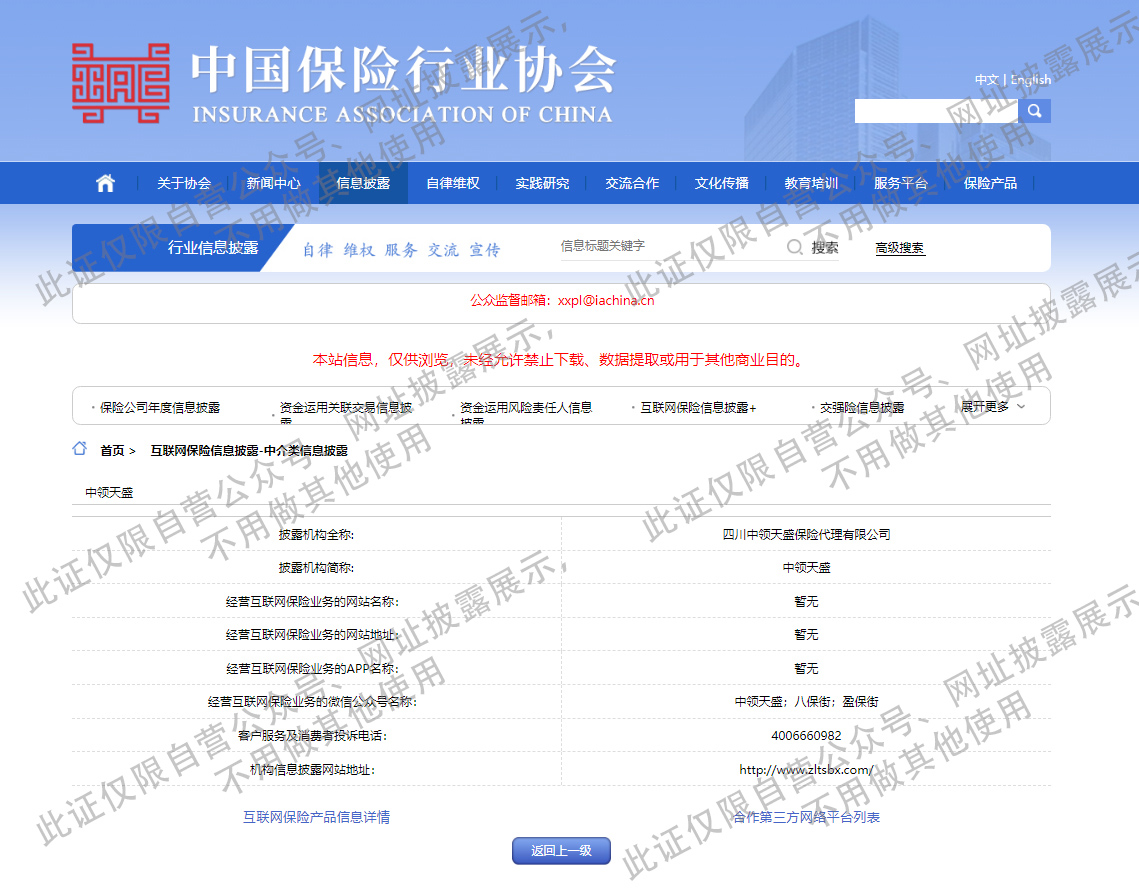Image resolution: width=1139 pixels, height=896 pixels.
Task: Click the magnifier icon beside 搜索
Action: point(795,247)
